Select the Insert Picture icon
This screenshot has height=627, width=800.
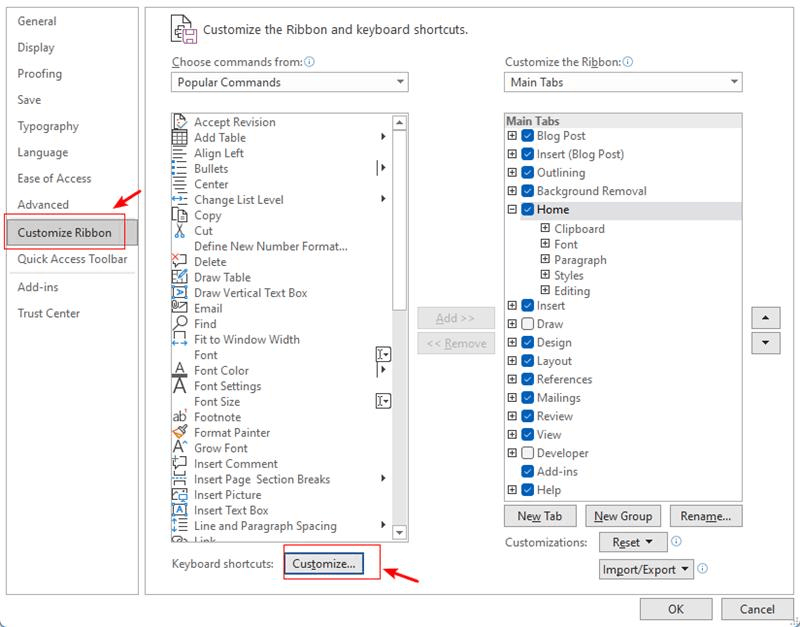point(180,495)
